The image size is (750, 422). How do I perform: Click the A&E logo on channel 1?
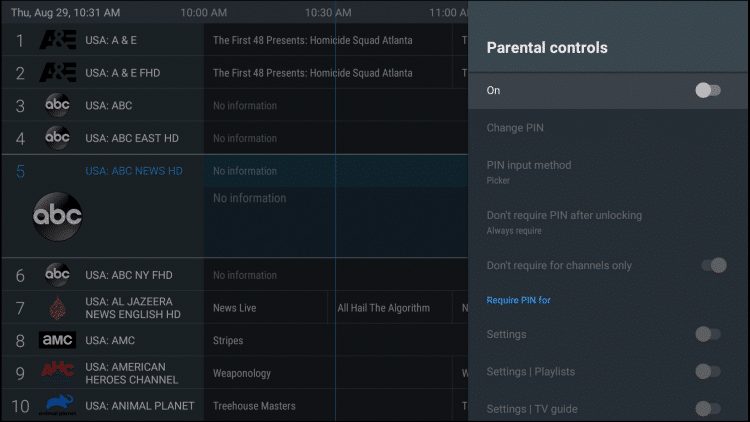tap(57, 40)
